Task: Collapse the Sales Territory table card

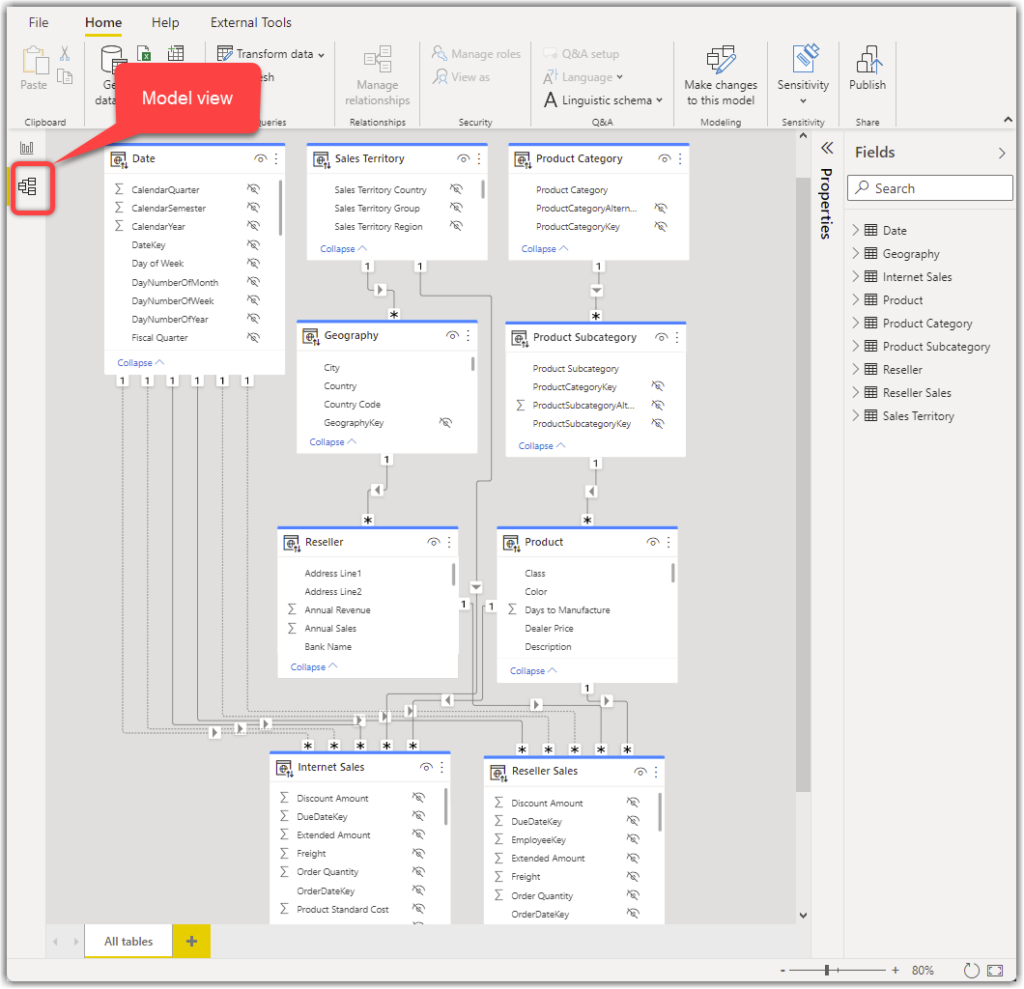Action: pos(344,249)
